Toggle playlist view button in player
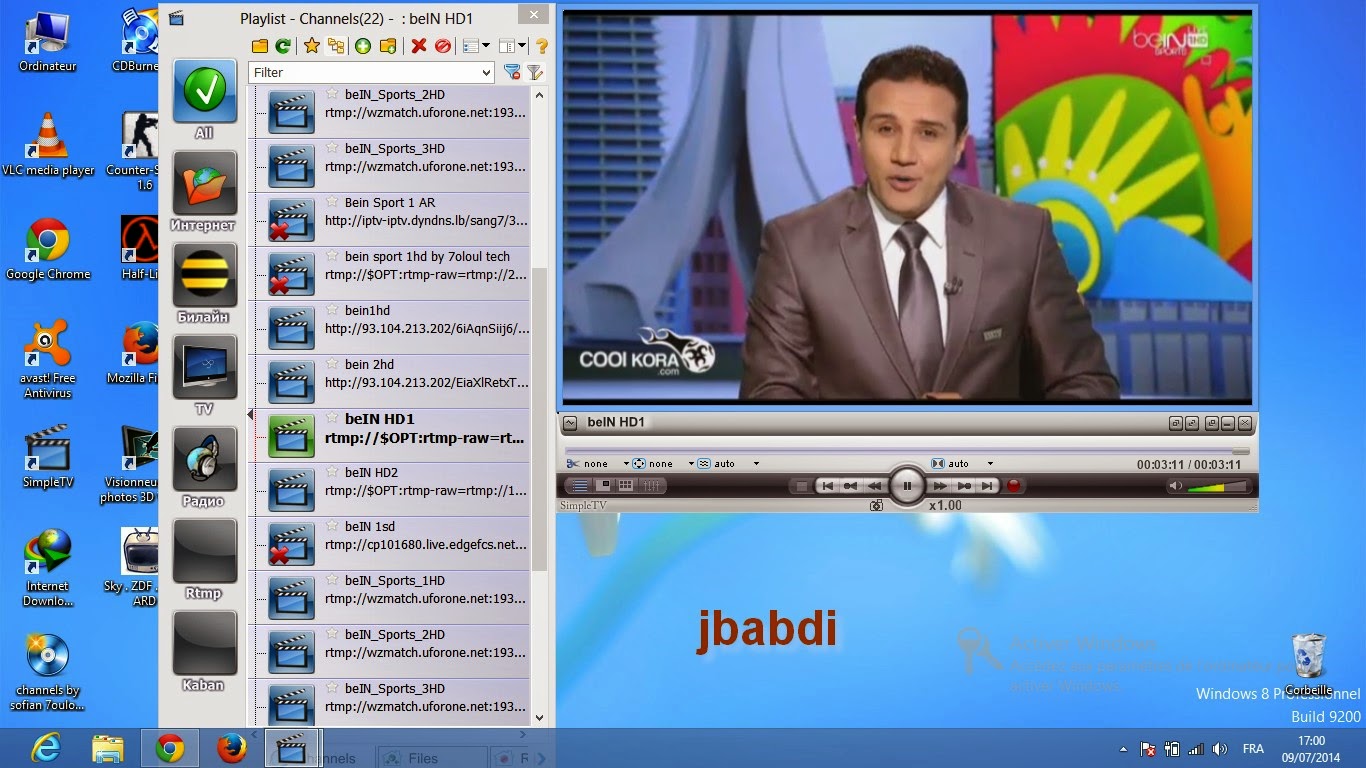The image size is (1366, 768). pos(580,486)
